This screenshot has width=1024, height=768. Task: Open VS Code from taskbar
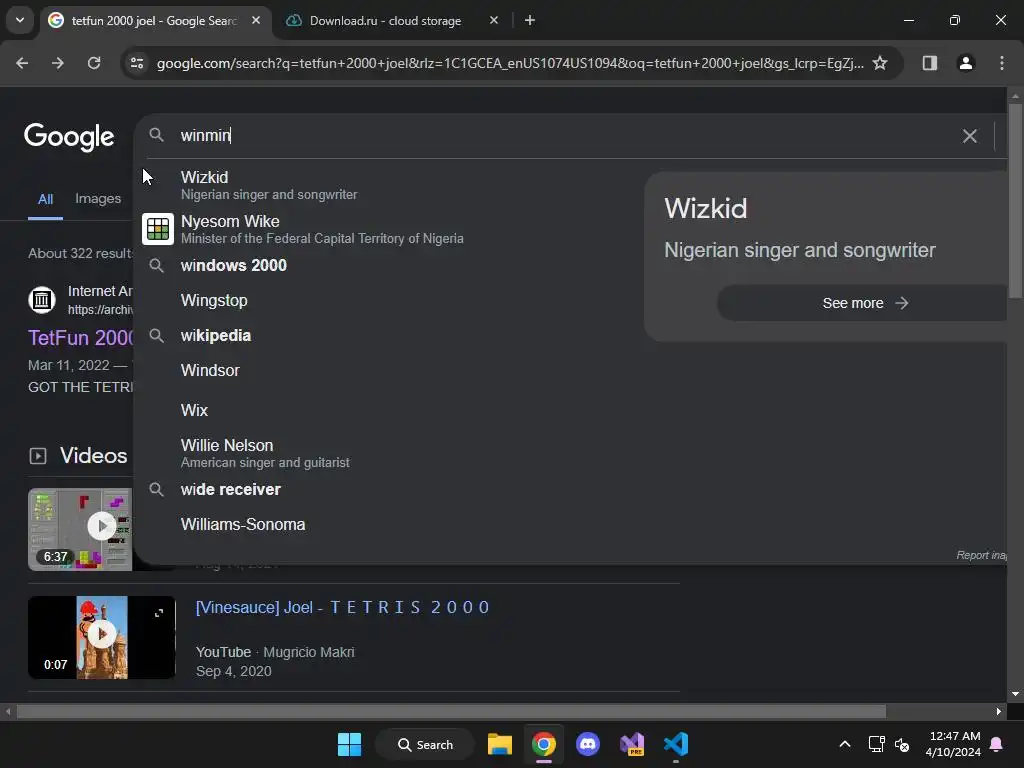(676, 744)
